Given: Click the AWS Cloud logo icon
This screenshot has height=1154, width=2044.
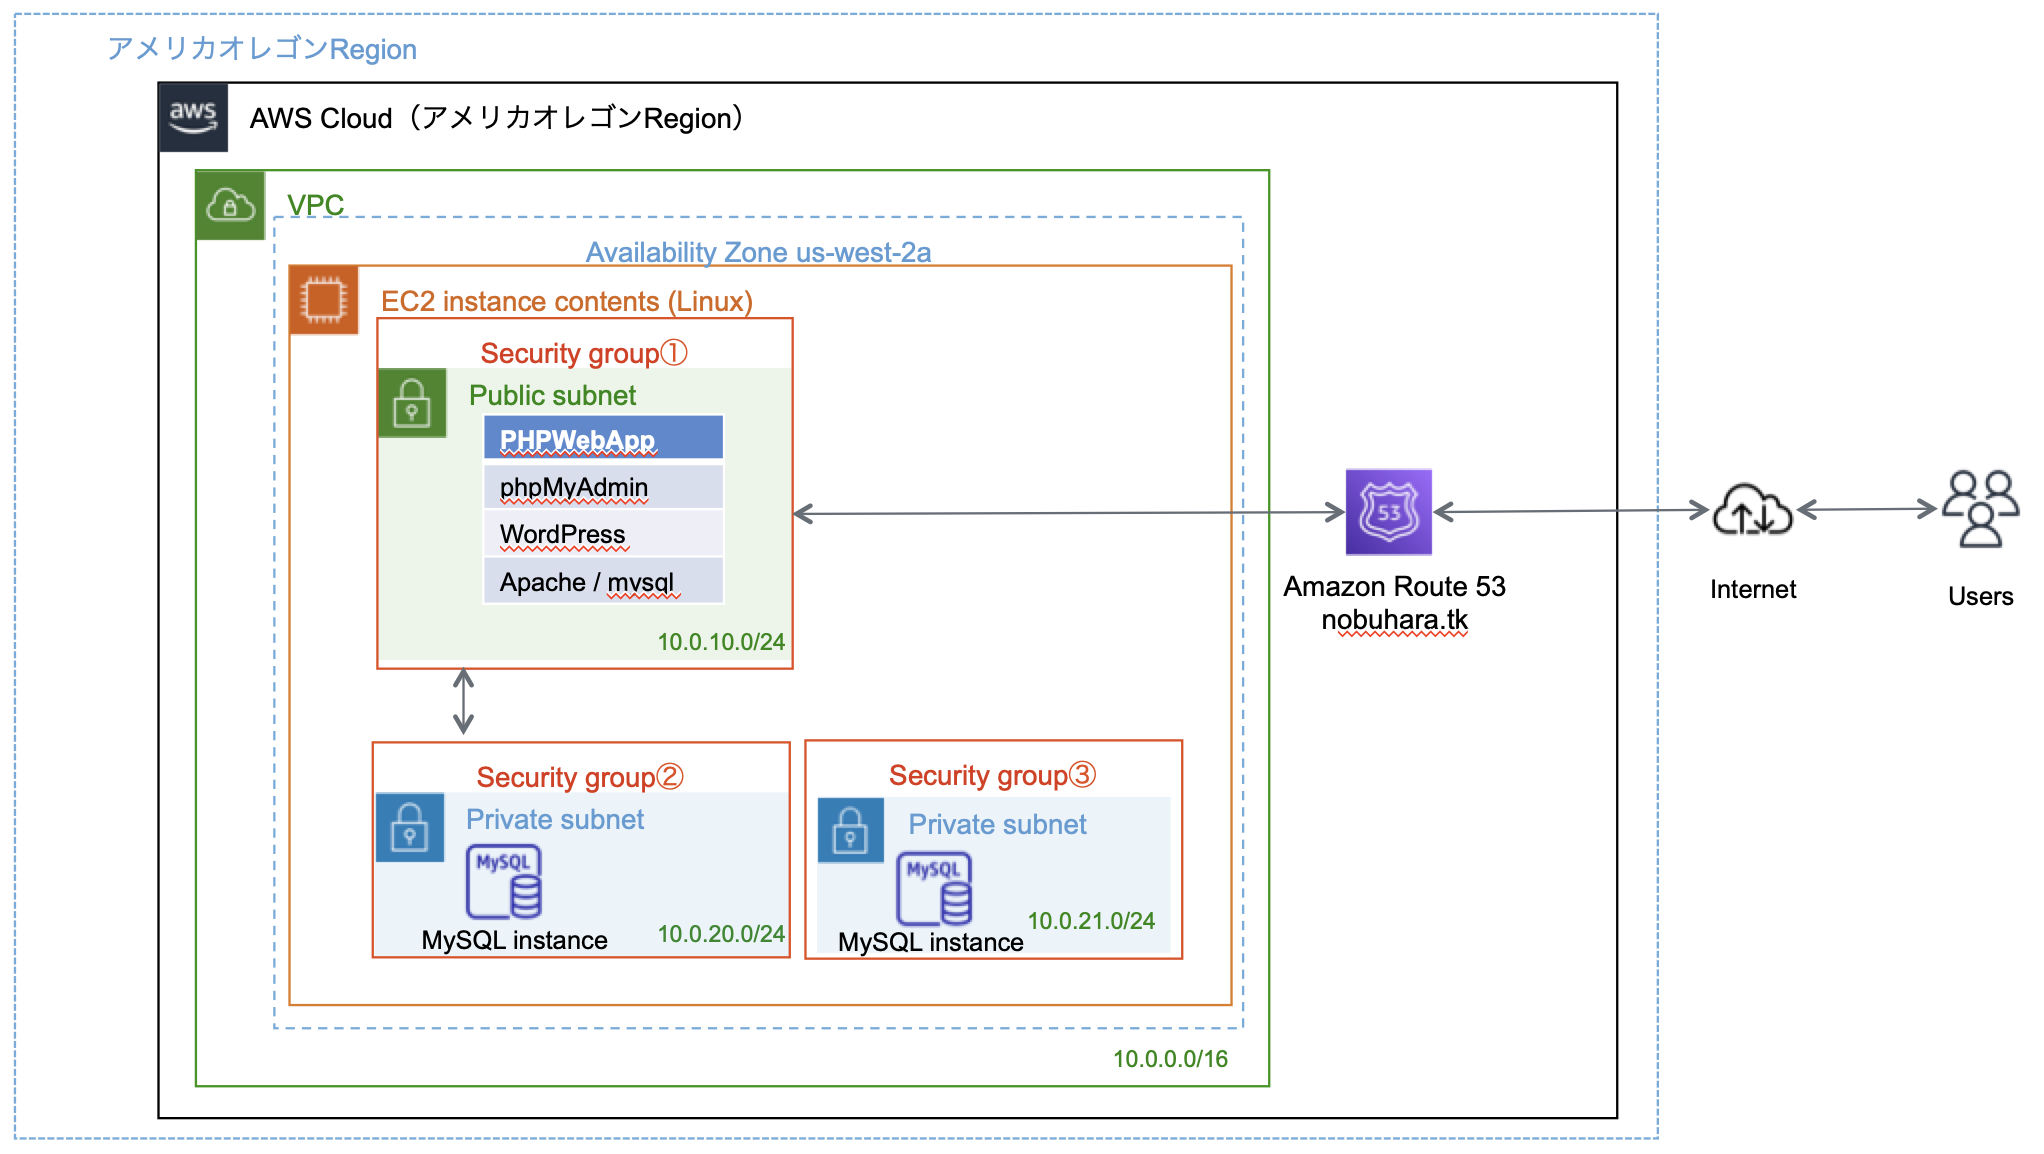Looking at the screenshot, I should pyautogui.click(x=195, y=117).
